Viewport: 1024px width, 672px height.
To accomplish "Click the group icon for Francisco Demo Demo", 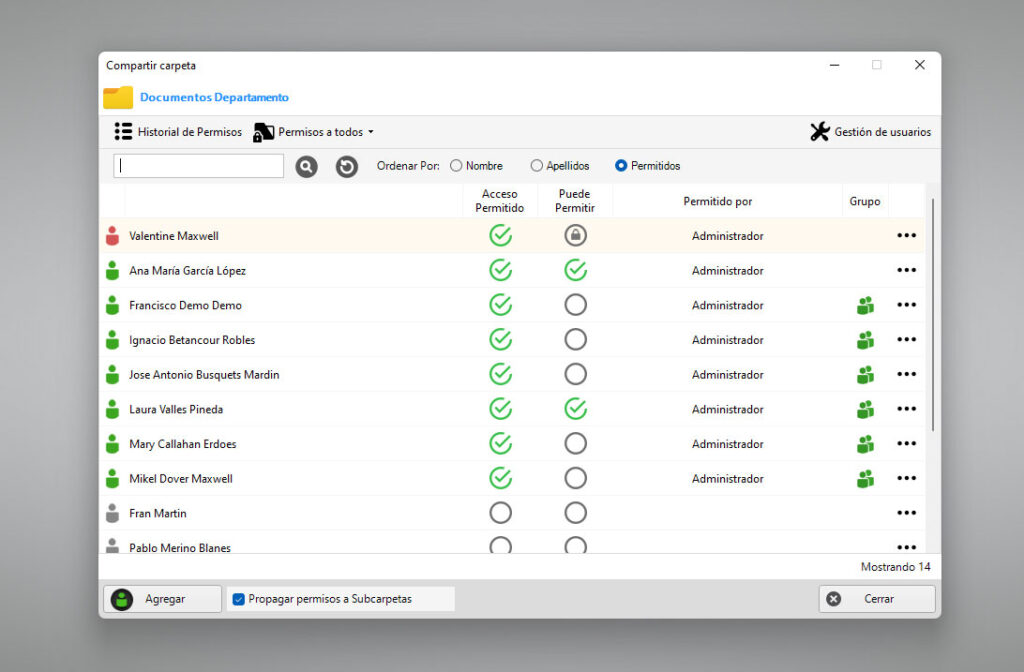I will pos(865,305).
